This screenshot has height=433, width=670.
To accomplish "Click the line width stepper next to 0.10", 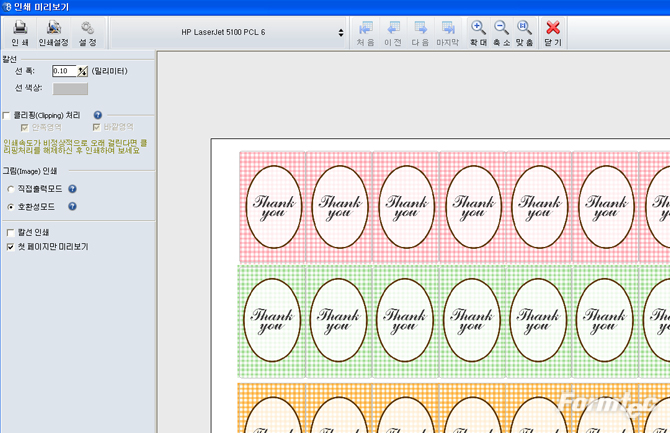I will [82, 71].
